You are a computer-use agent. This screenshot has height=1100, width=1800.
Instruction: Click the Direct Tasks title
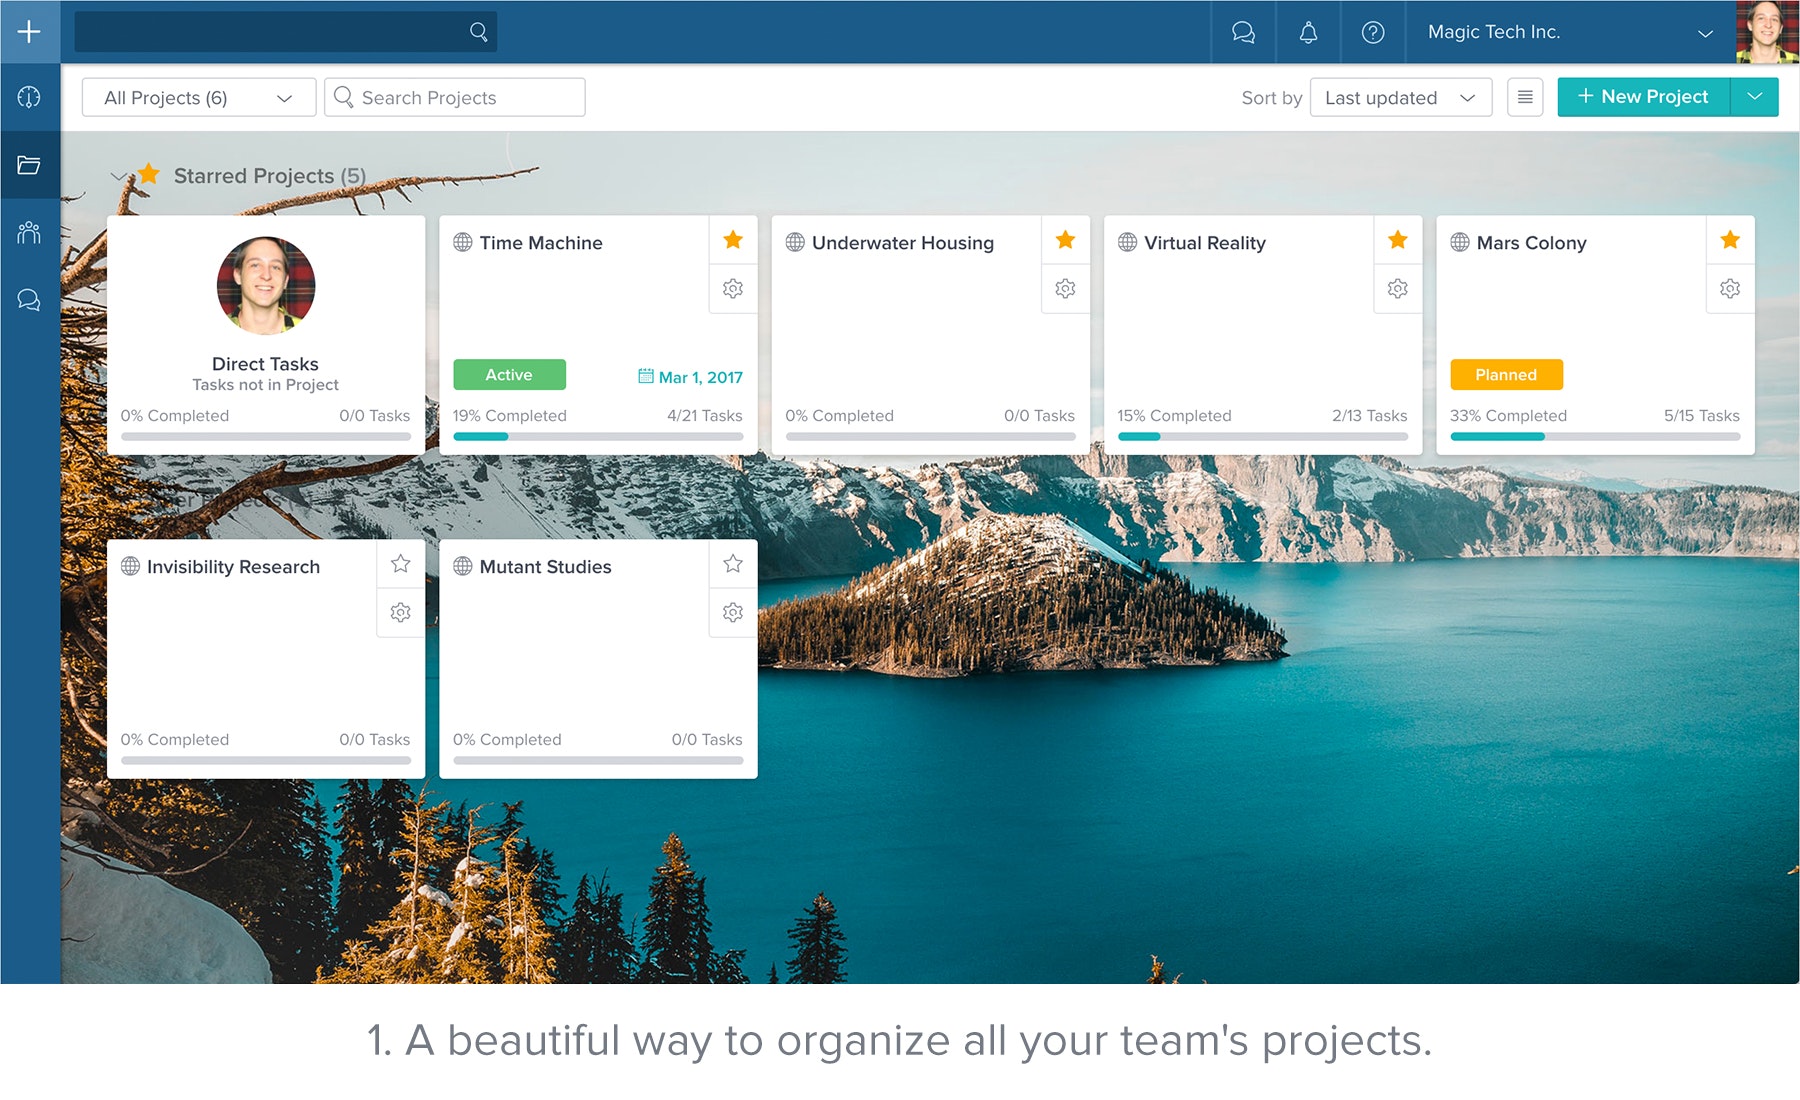(265, 364)
